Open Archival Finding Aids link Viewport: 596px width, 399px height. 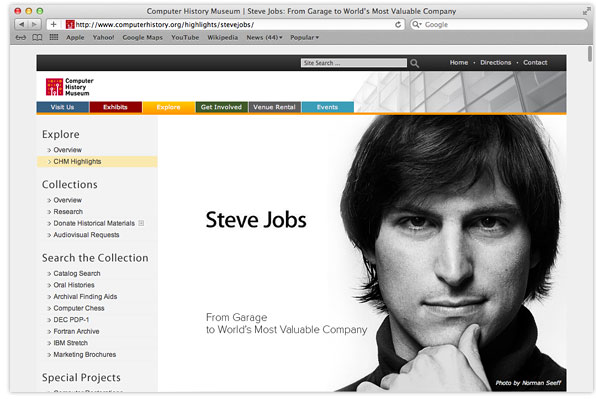coord(85,296)
